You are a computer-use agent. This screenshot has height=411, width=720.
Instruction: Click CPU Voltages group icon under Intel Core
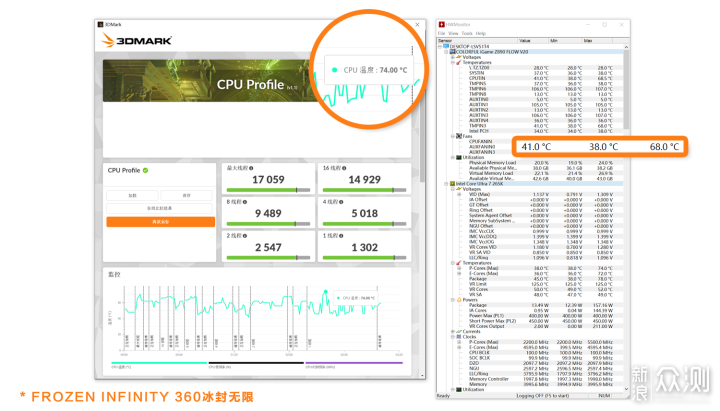click(459, 189)
